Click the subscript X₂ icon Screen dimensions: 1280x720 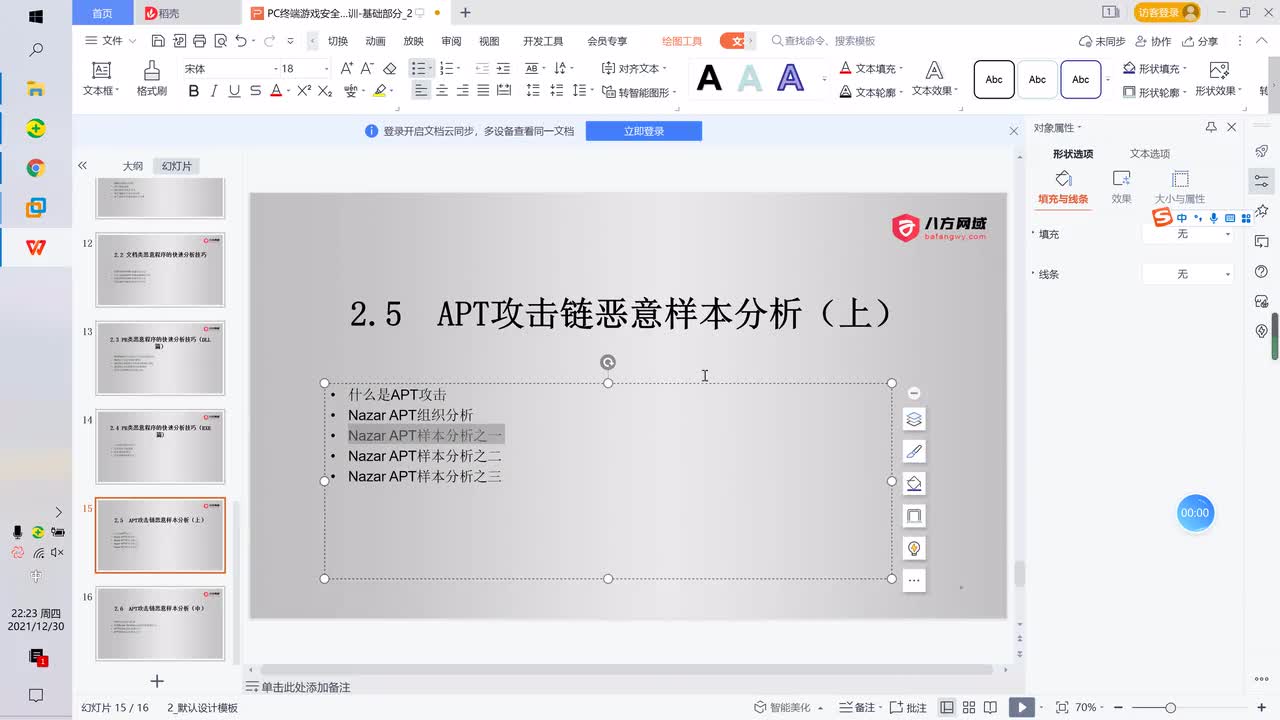(x=326, y=90)
